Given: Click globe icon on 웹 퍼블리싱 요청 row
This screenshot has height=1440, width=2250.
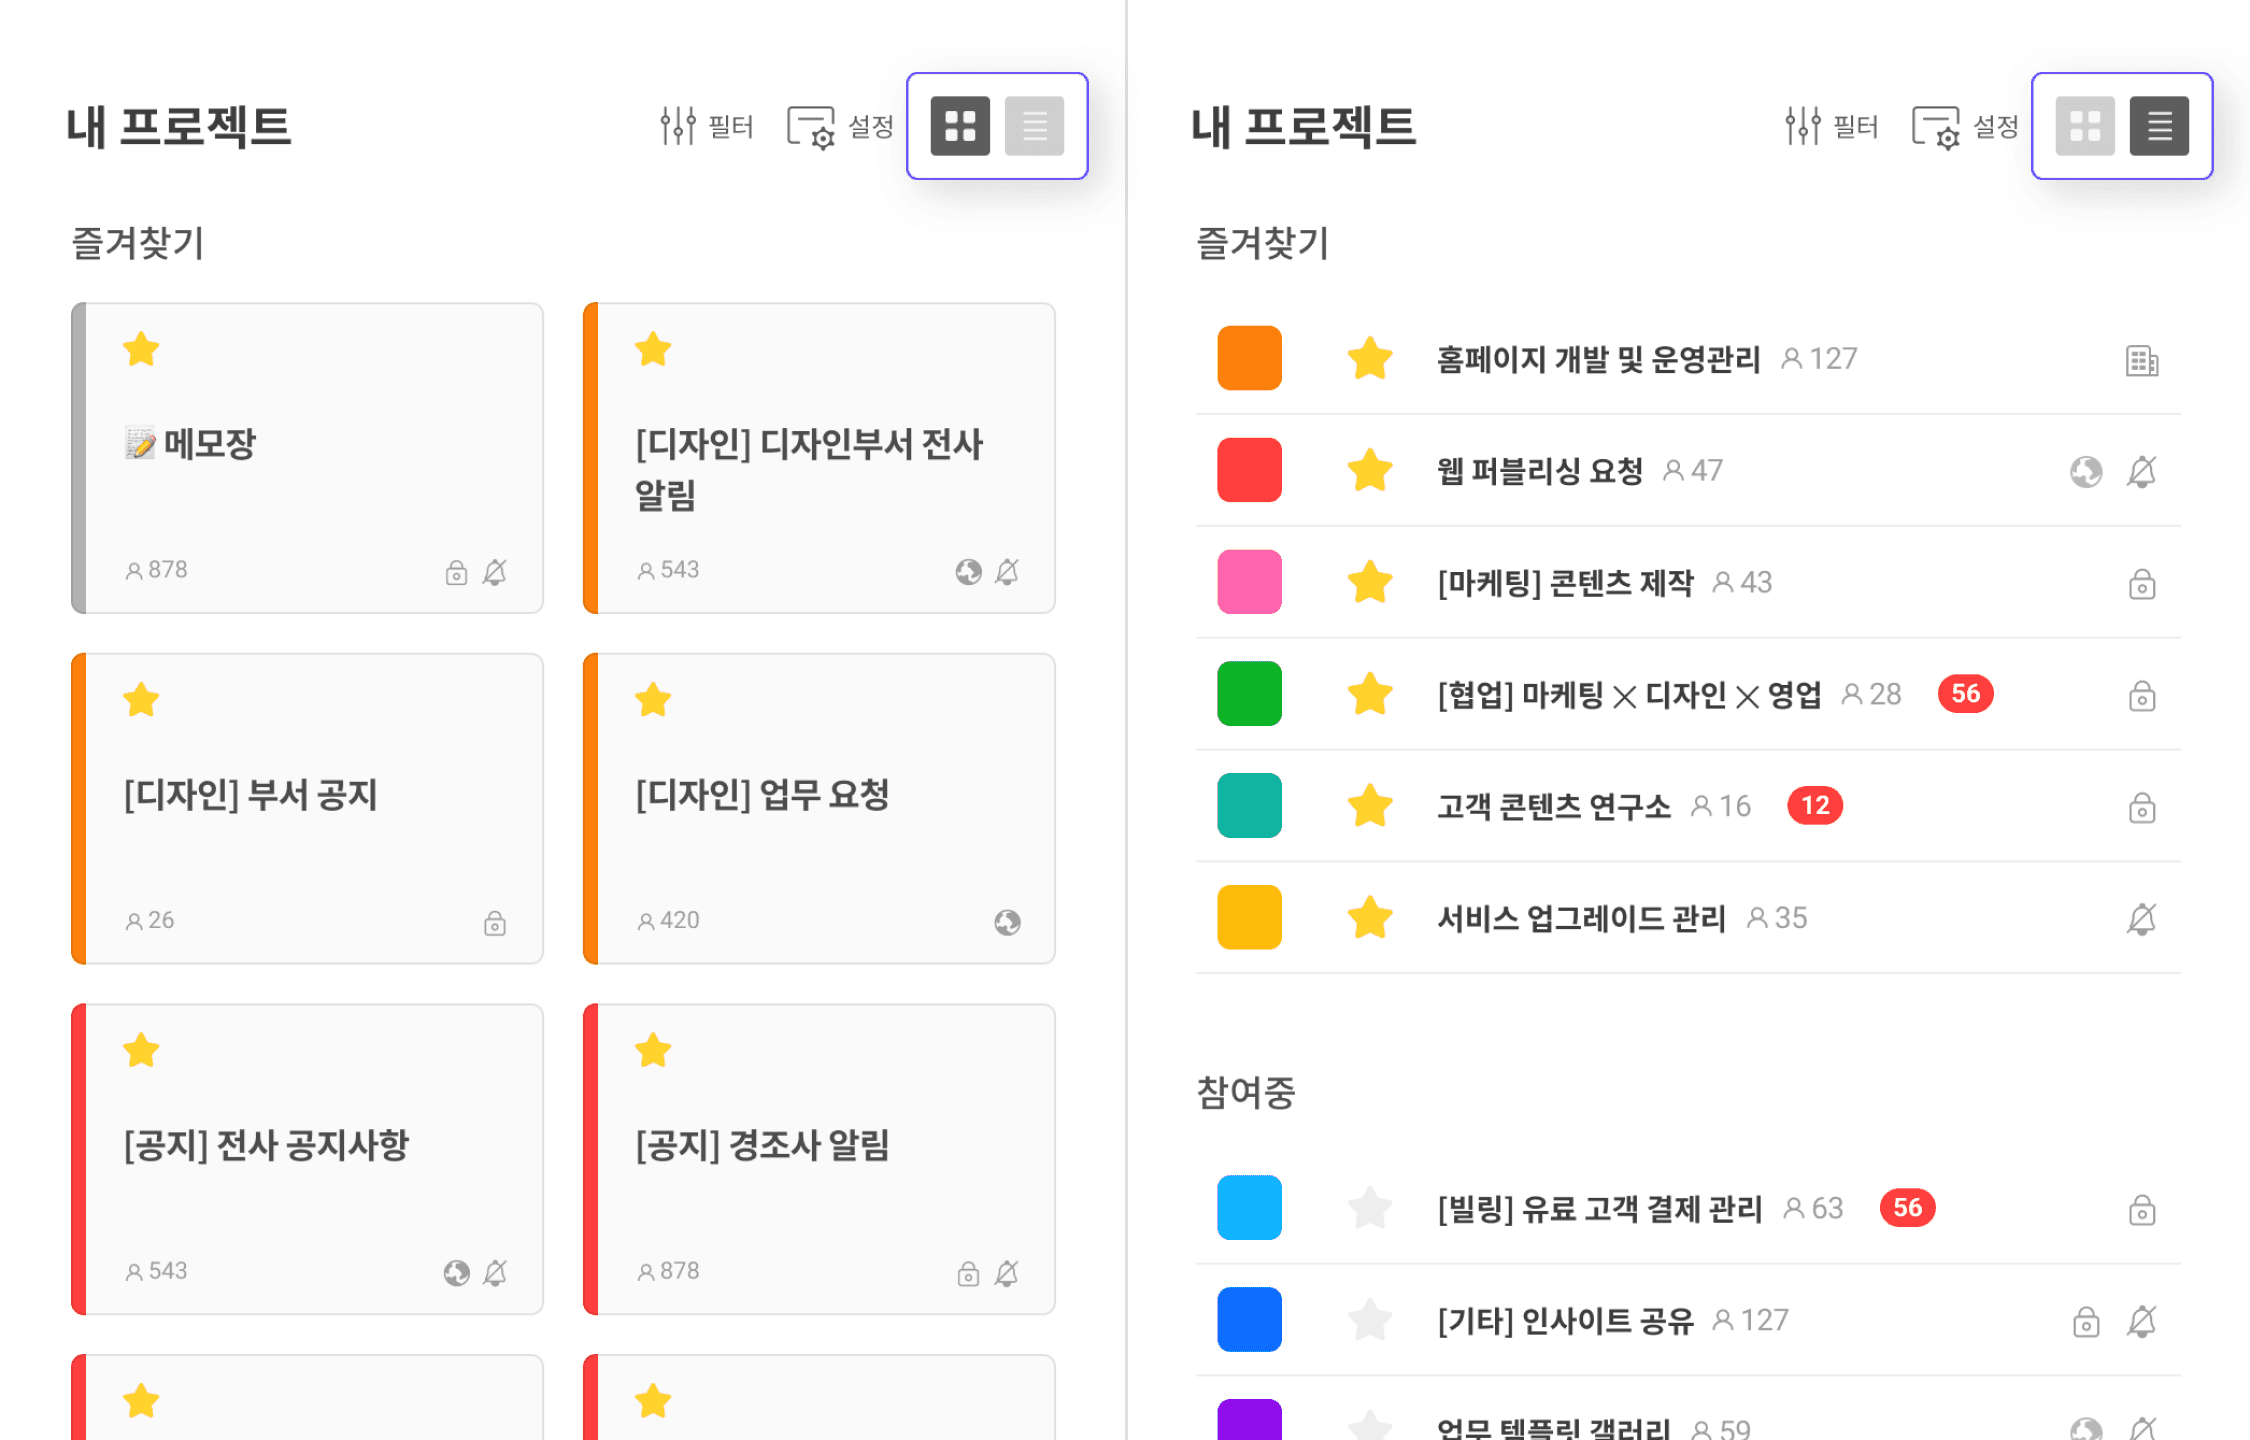Looking at the screenshot, I should 2086,472.
